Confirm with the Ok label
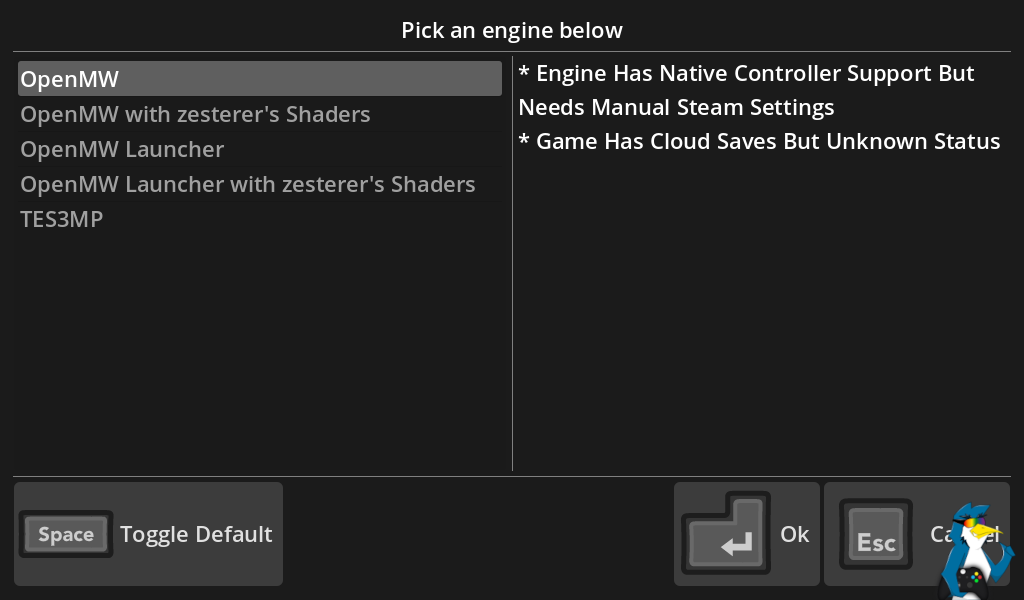 point(794,534)
